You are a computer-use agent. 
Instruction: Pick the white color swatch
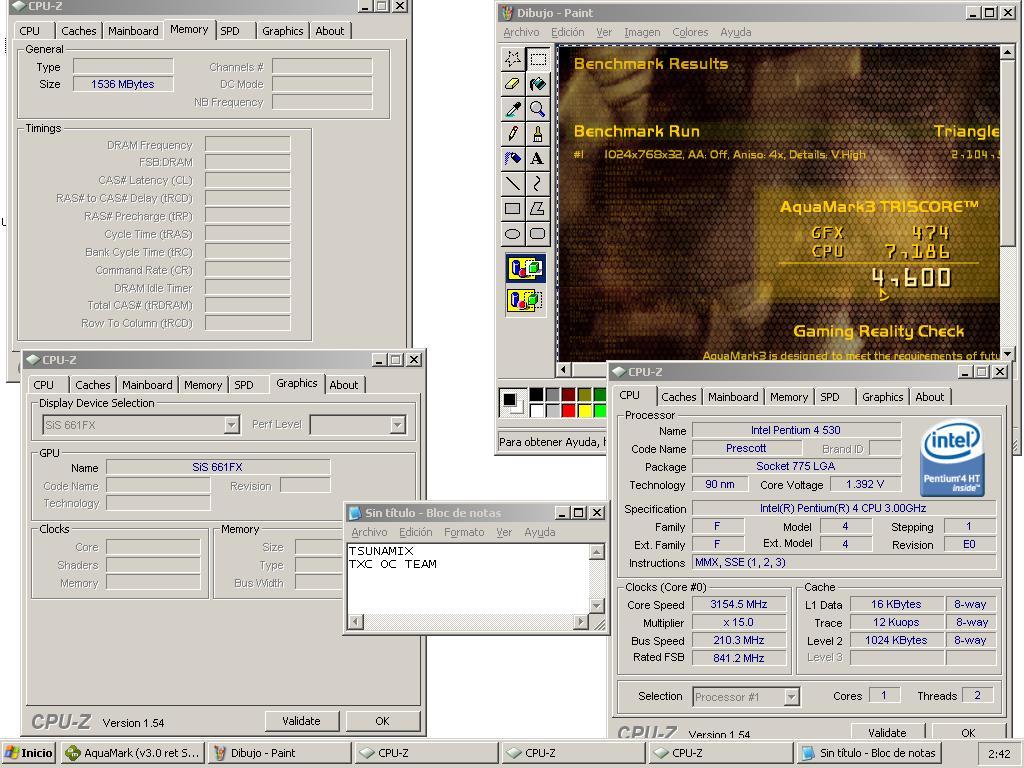536,410
